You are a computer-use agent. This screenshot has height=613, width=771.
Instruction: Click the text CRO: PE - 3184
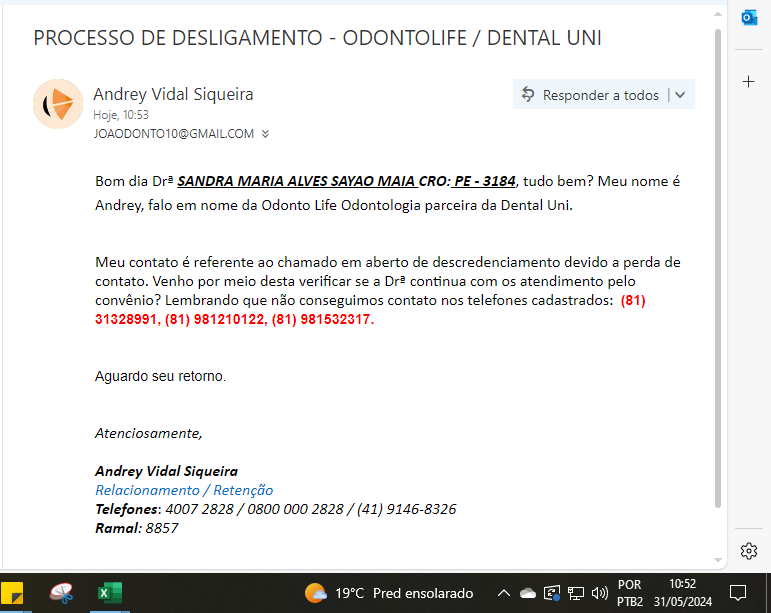point(467,181)
